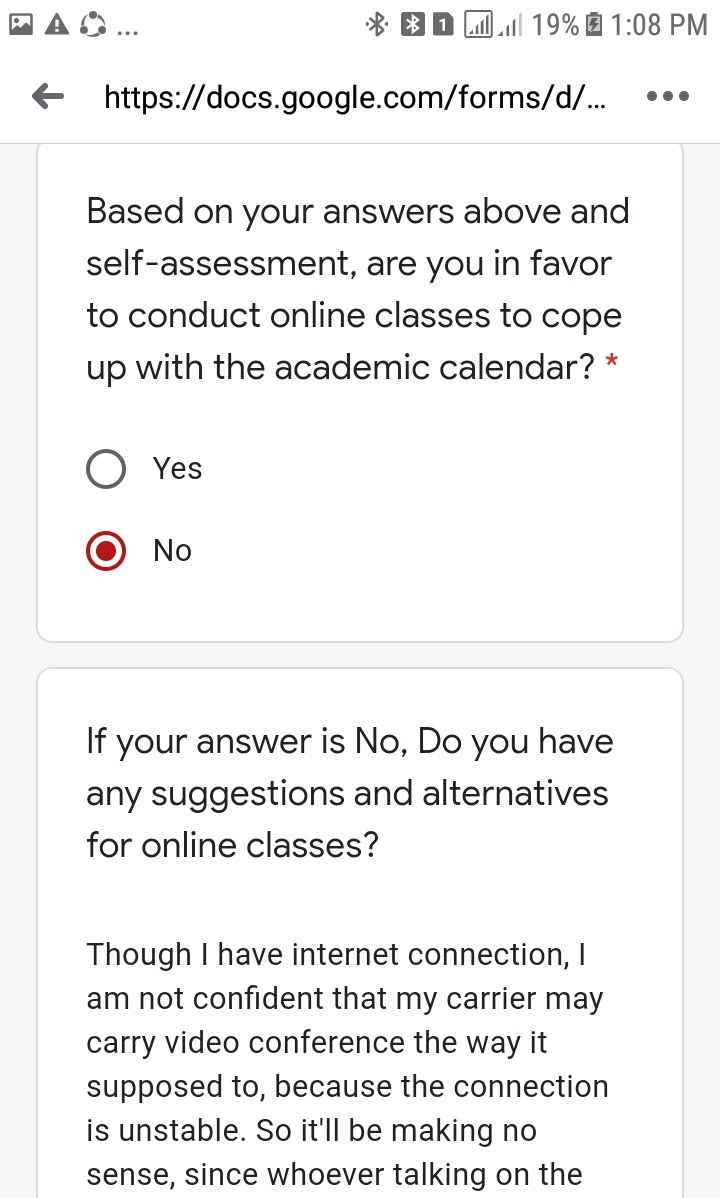Tap the battery charging icon
The image size is (720, 1198).
tap(593, 25)
